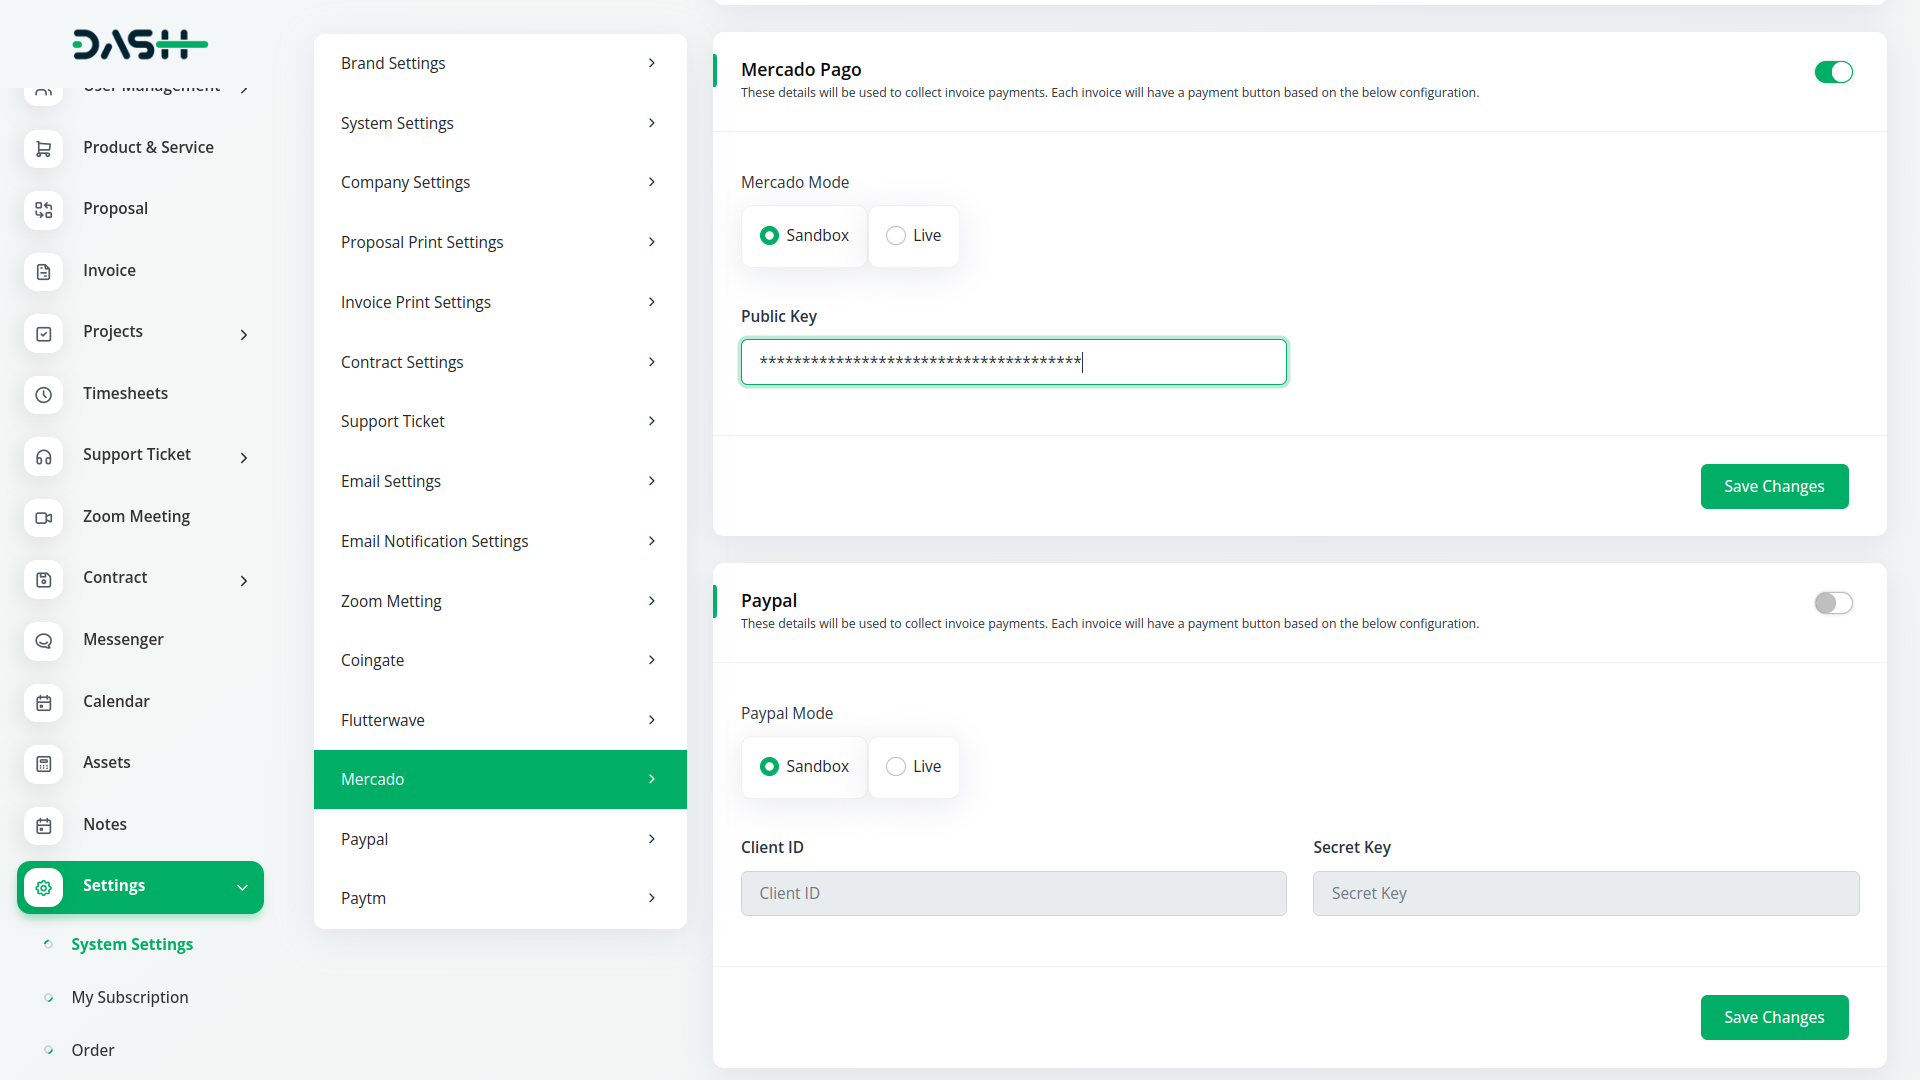Click the Settings gear icon
This screenshot has width=1920, height=1080.
[43, 887]
